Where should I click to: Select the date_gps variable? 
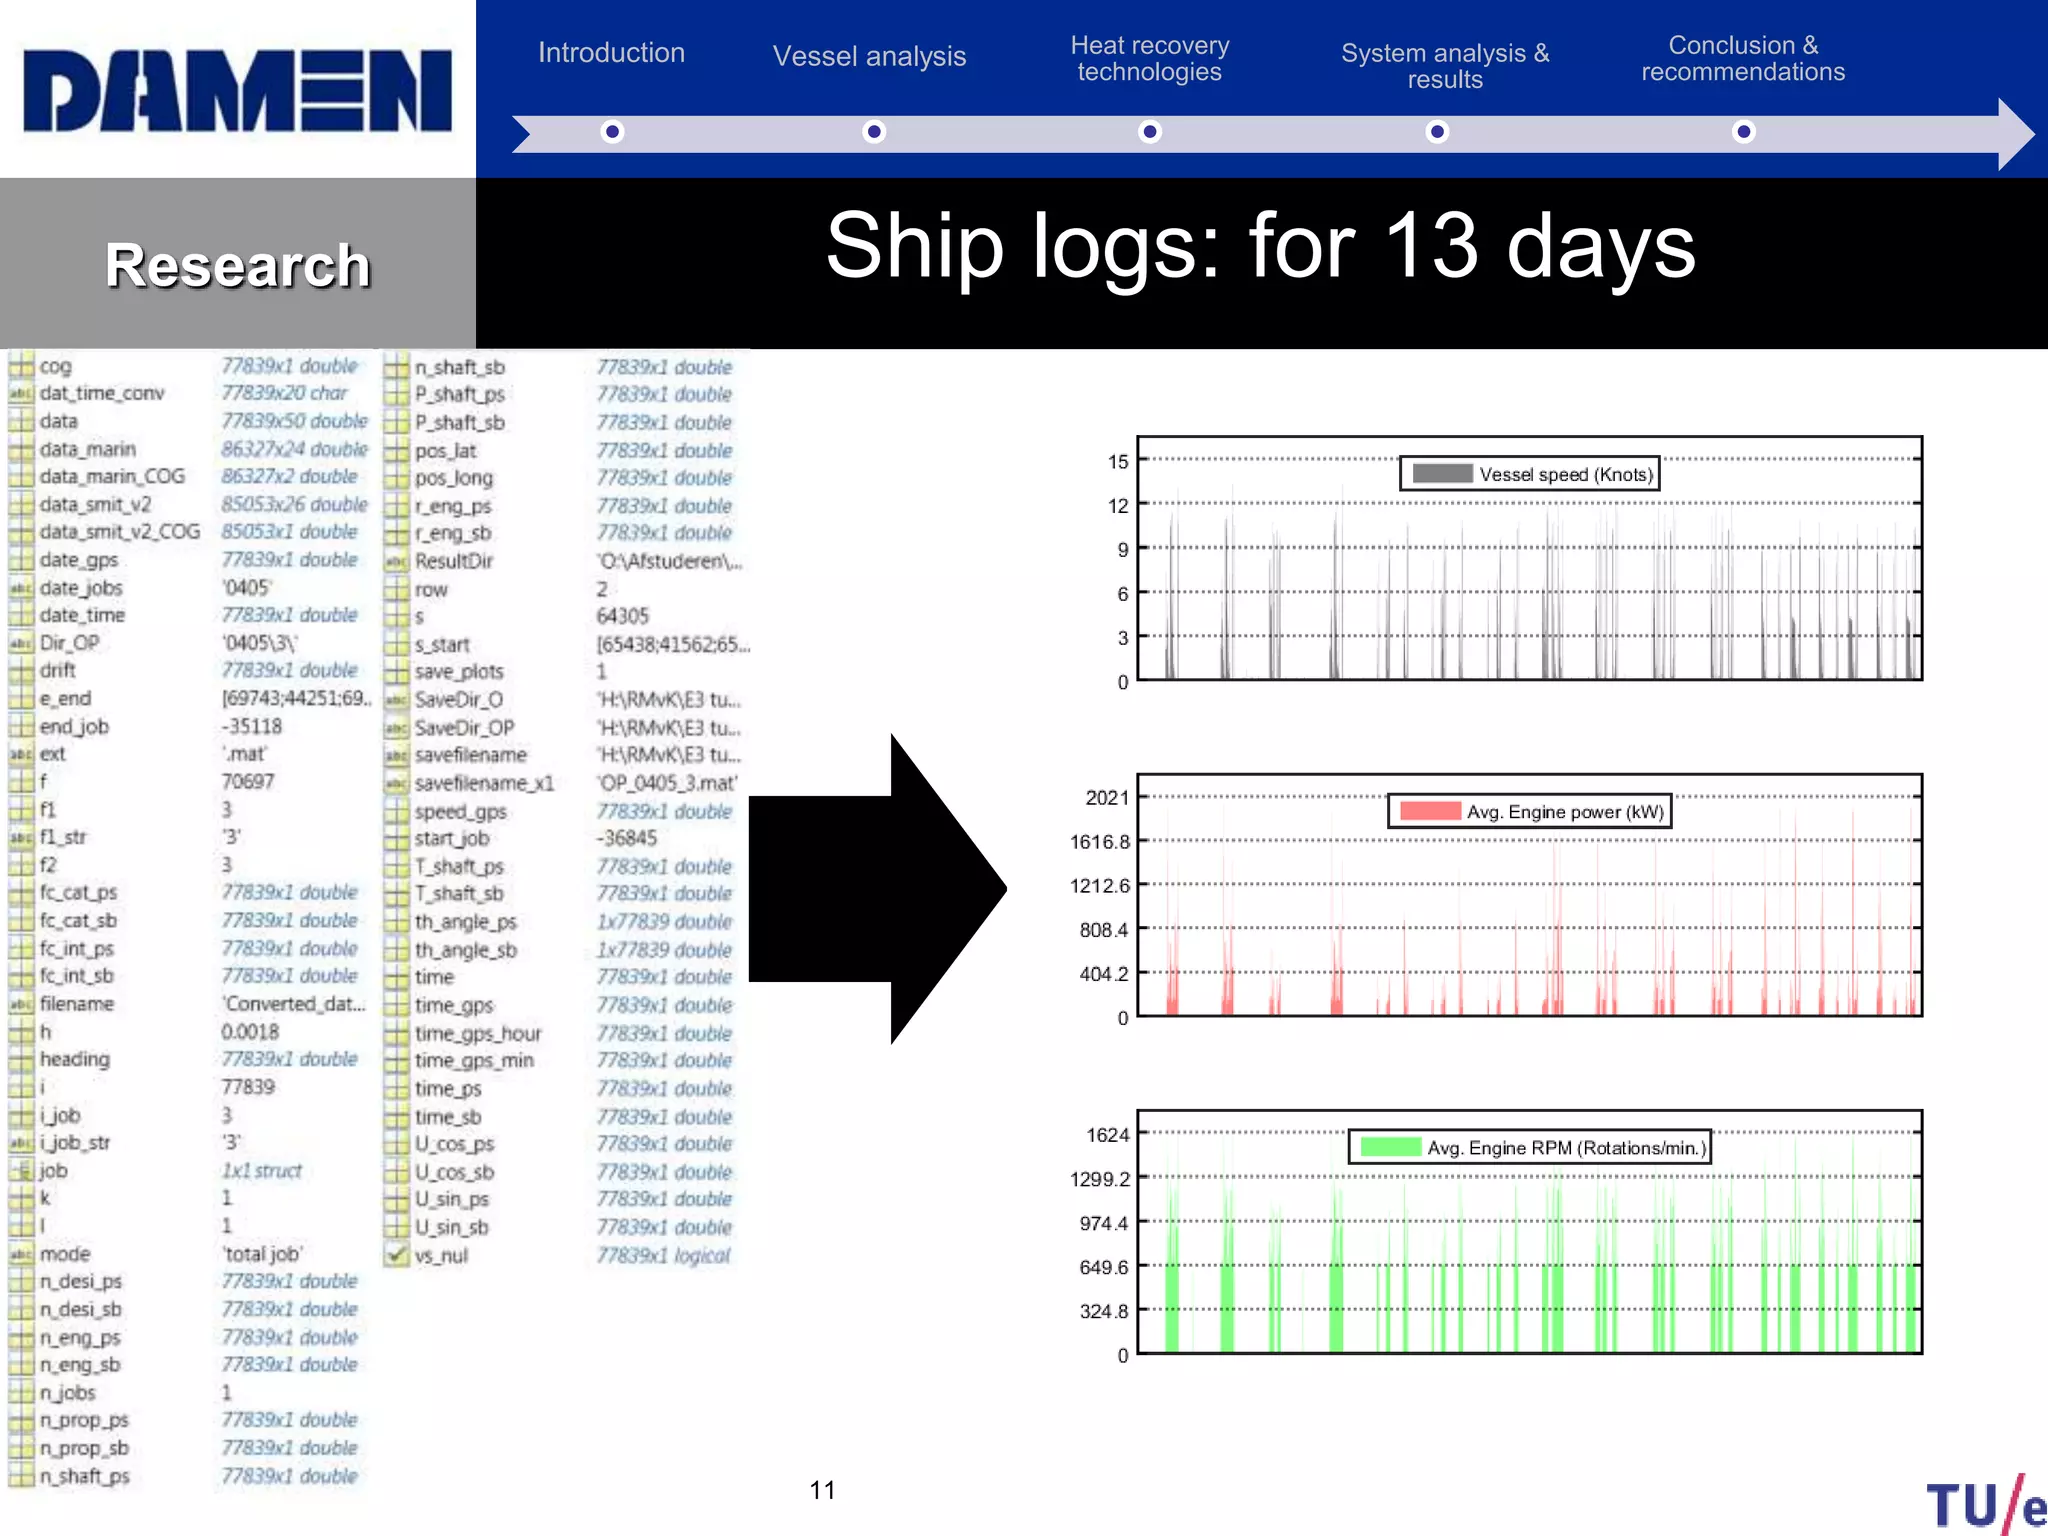coord(79,560)
